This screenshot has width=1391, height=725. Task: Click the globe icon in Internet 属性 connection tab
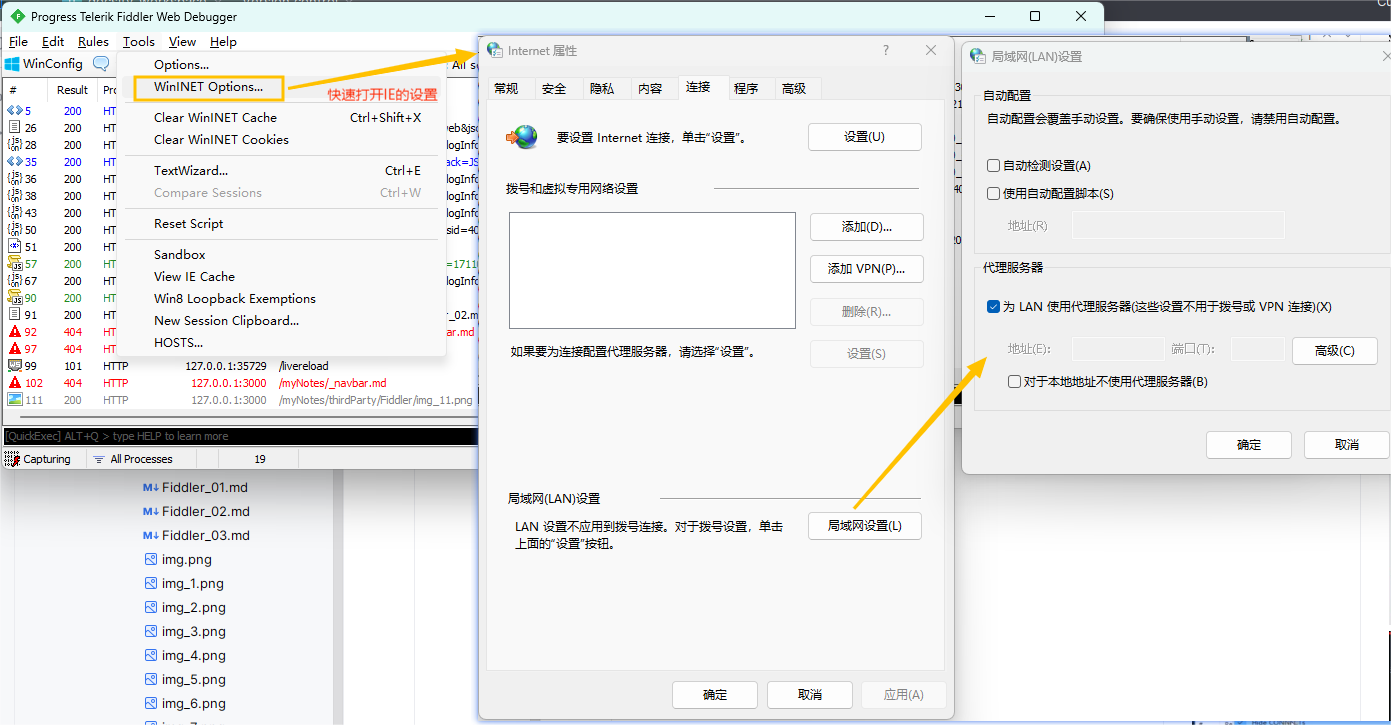522,137
